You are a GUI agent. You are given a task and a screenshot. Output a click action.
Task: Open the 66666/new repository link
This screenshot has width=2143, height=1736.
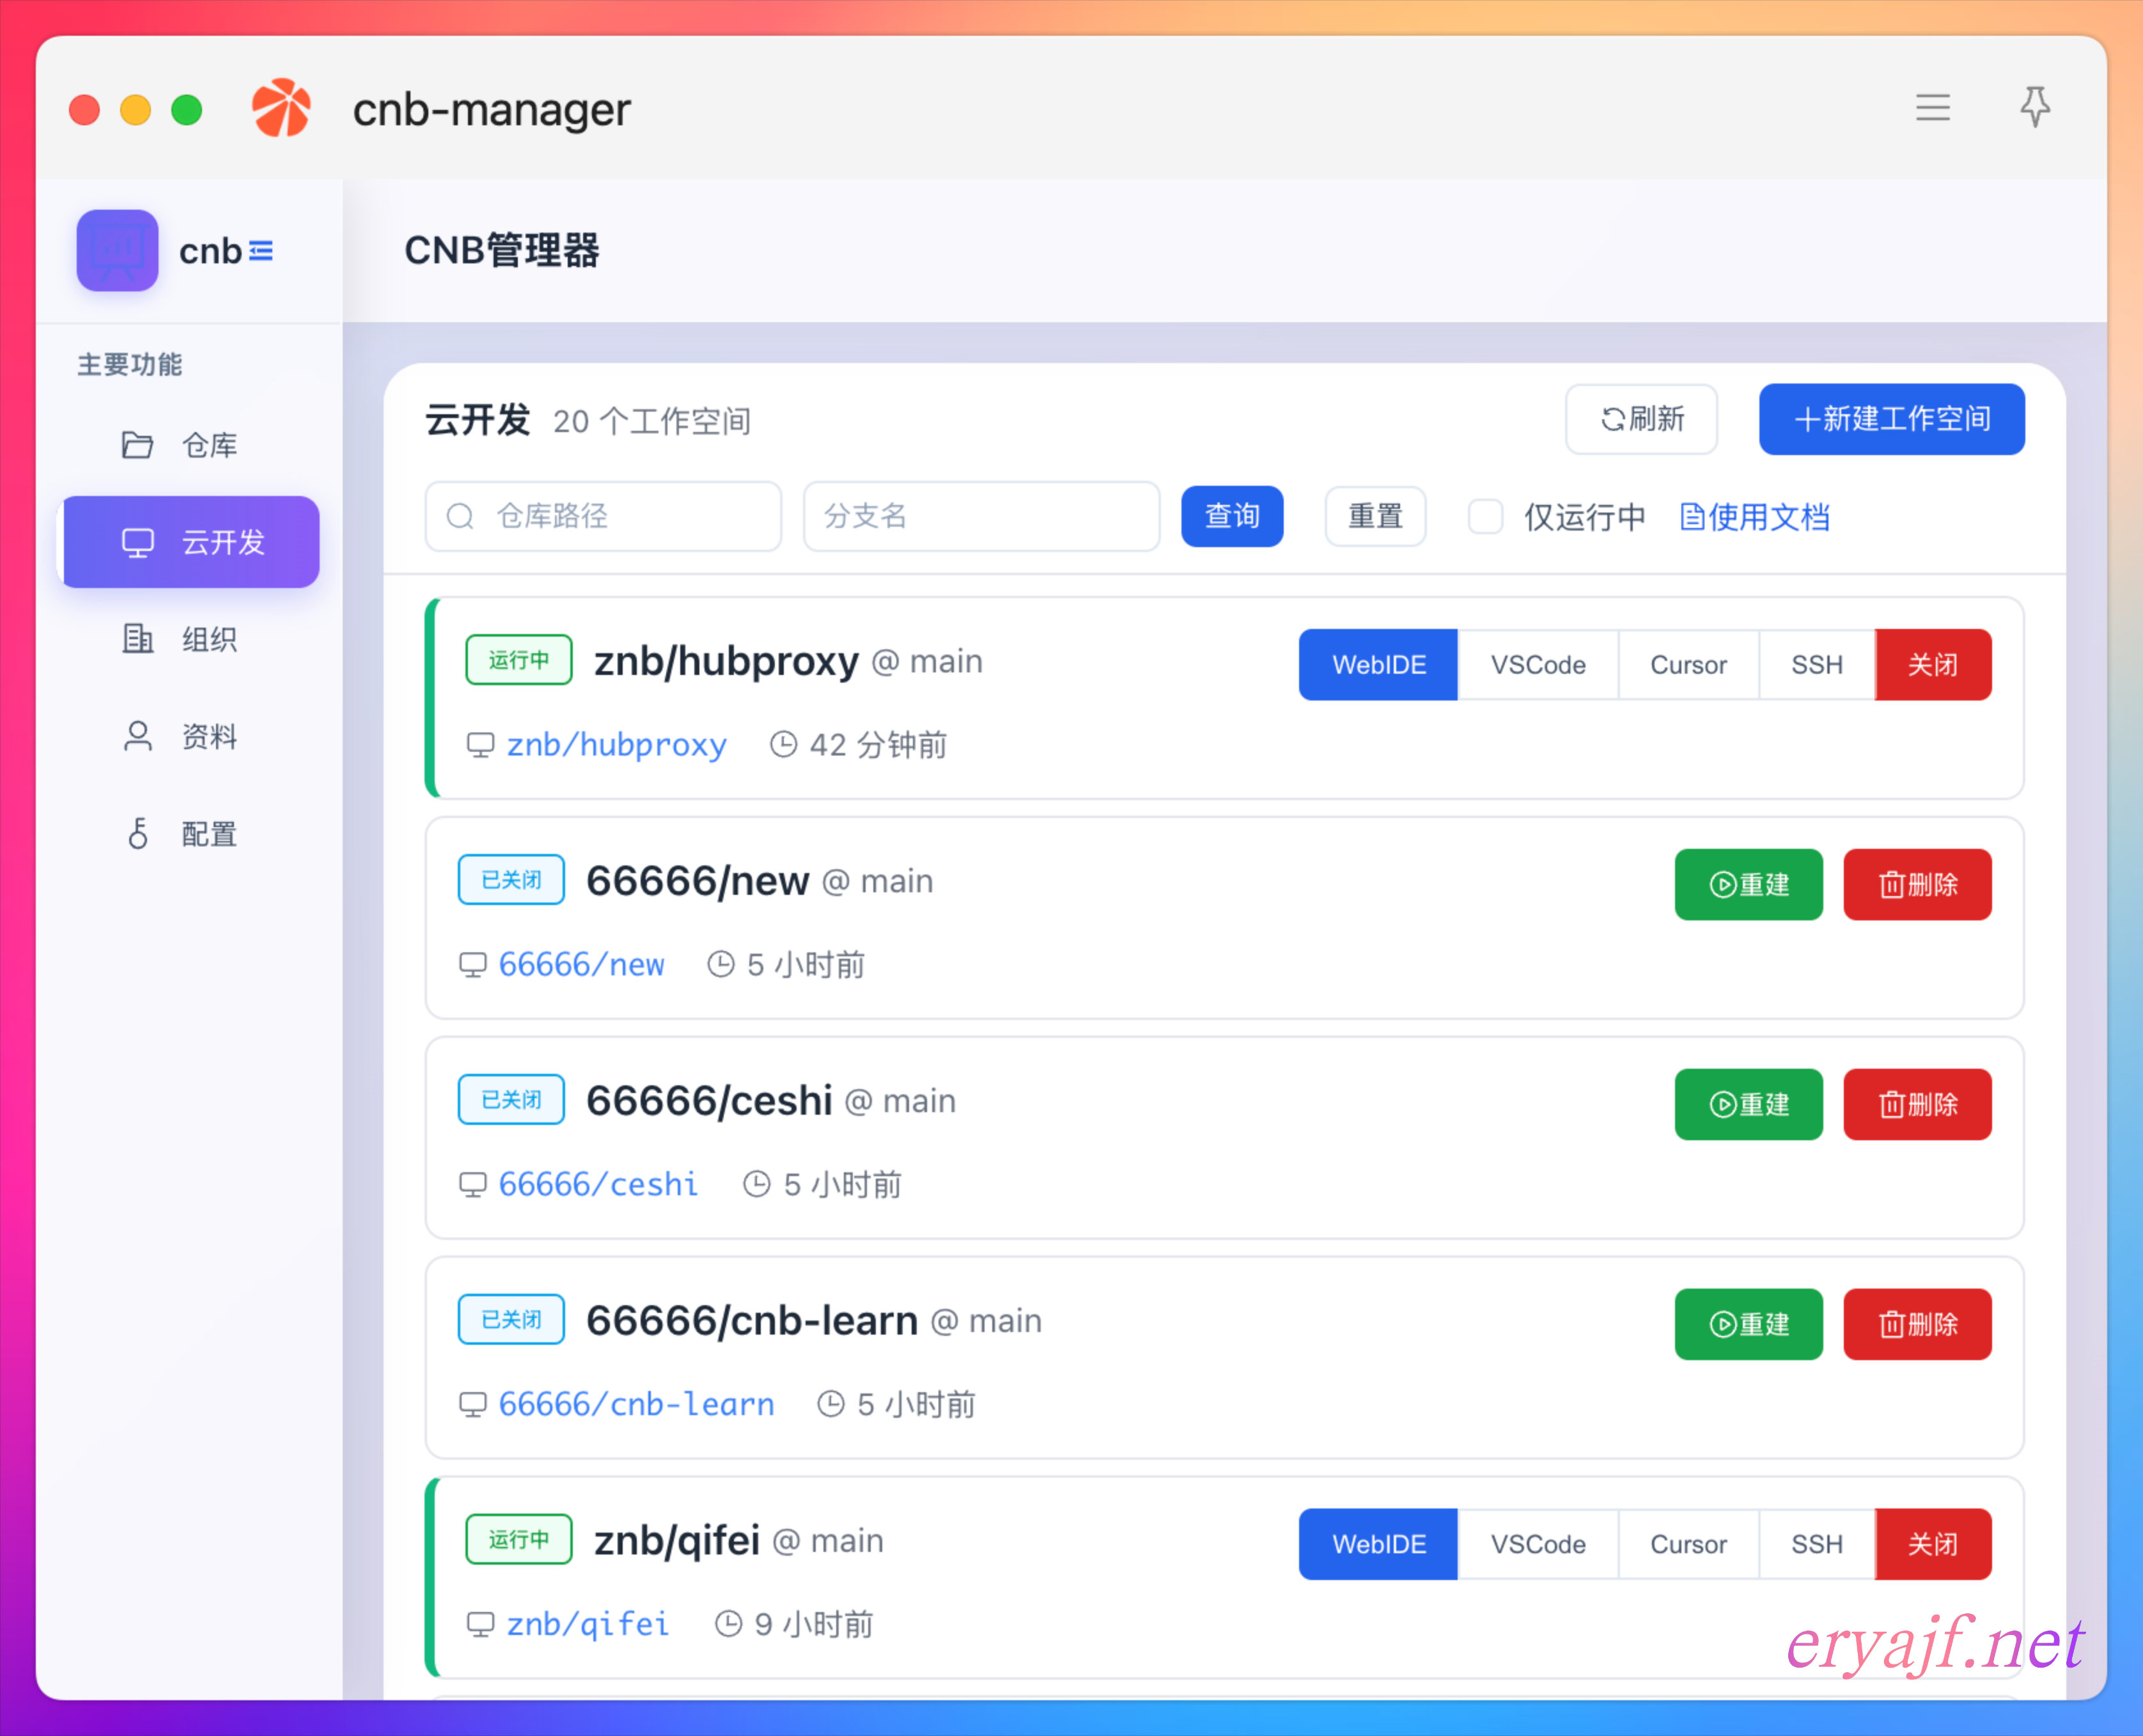pos(581,965)
